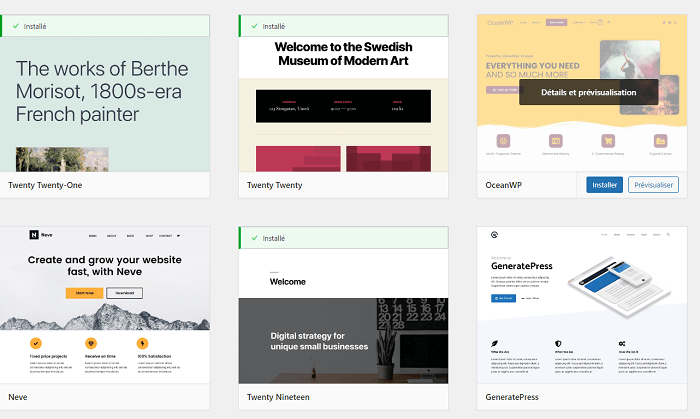The image size is (700, 419).
Task: Open Détails et prévisualisation overlay on OceanWP
Action: [588, 92]
